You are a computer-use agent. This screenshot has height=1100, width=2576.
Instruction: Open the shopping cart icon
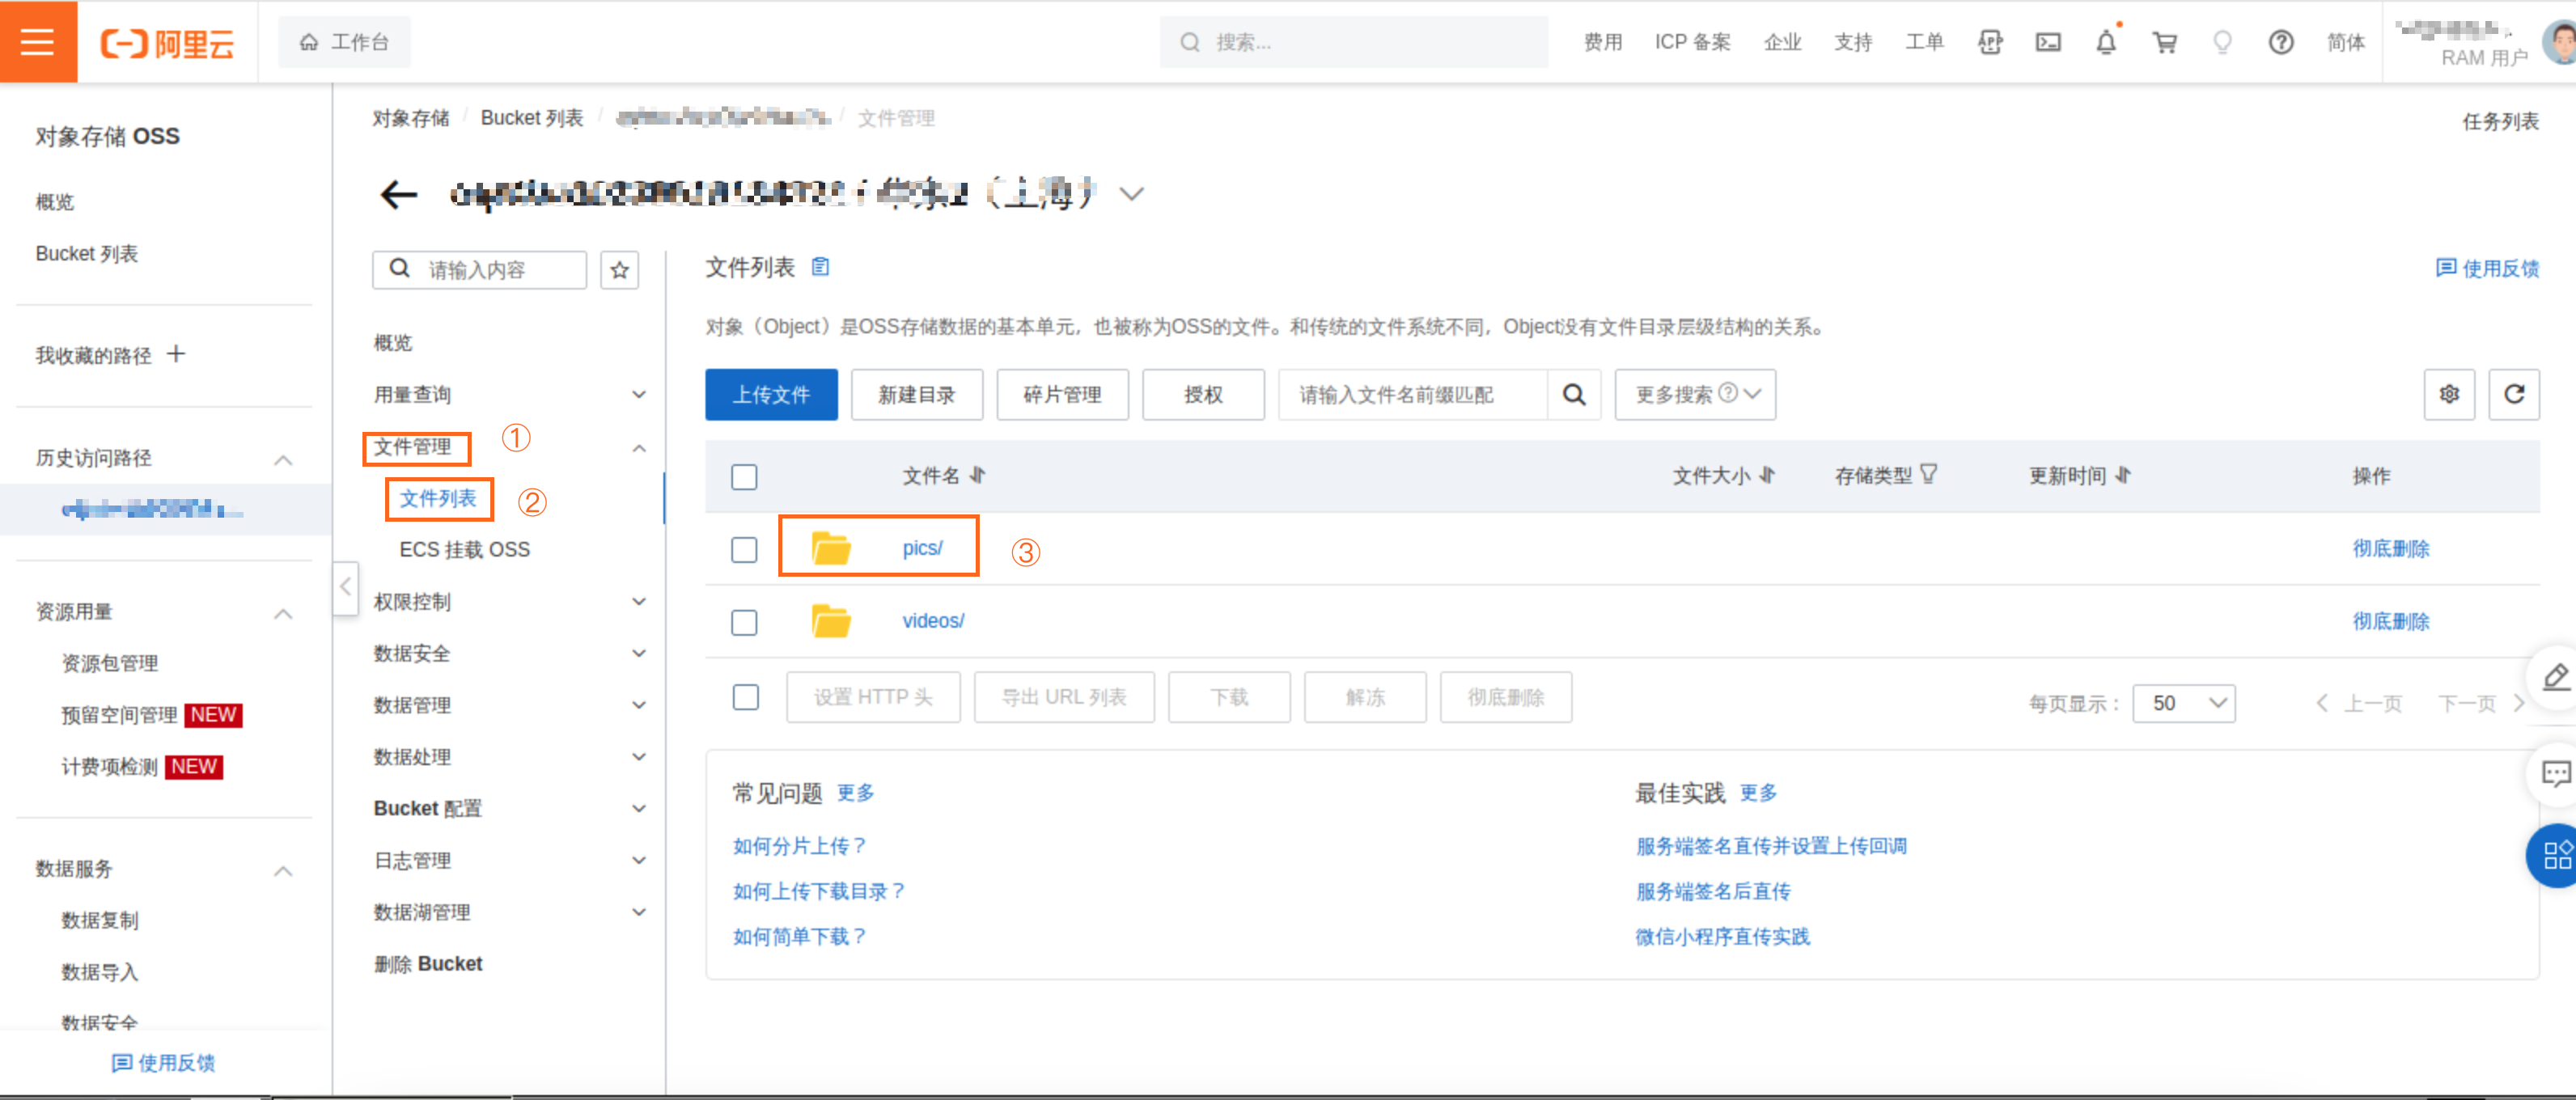tap(2164, 42)
